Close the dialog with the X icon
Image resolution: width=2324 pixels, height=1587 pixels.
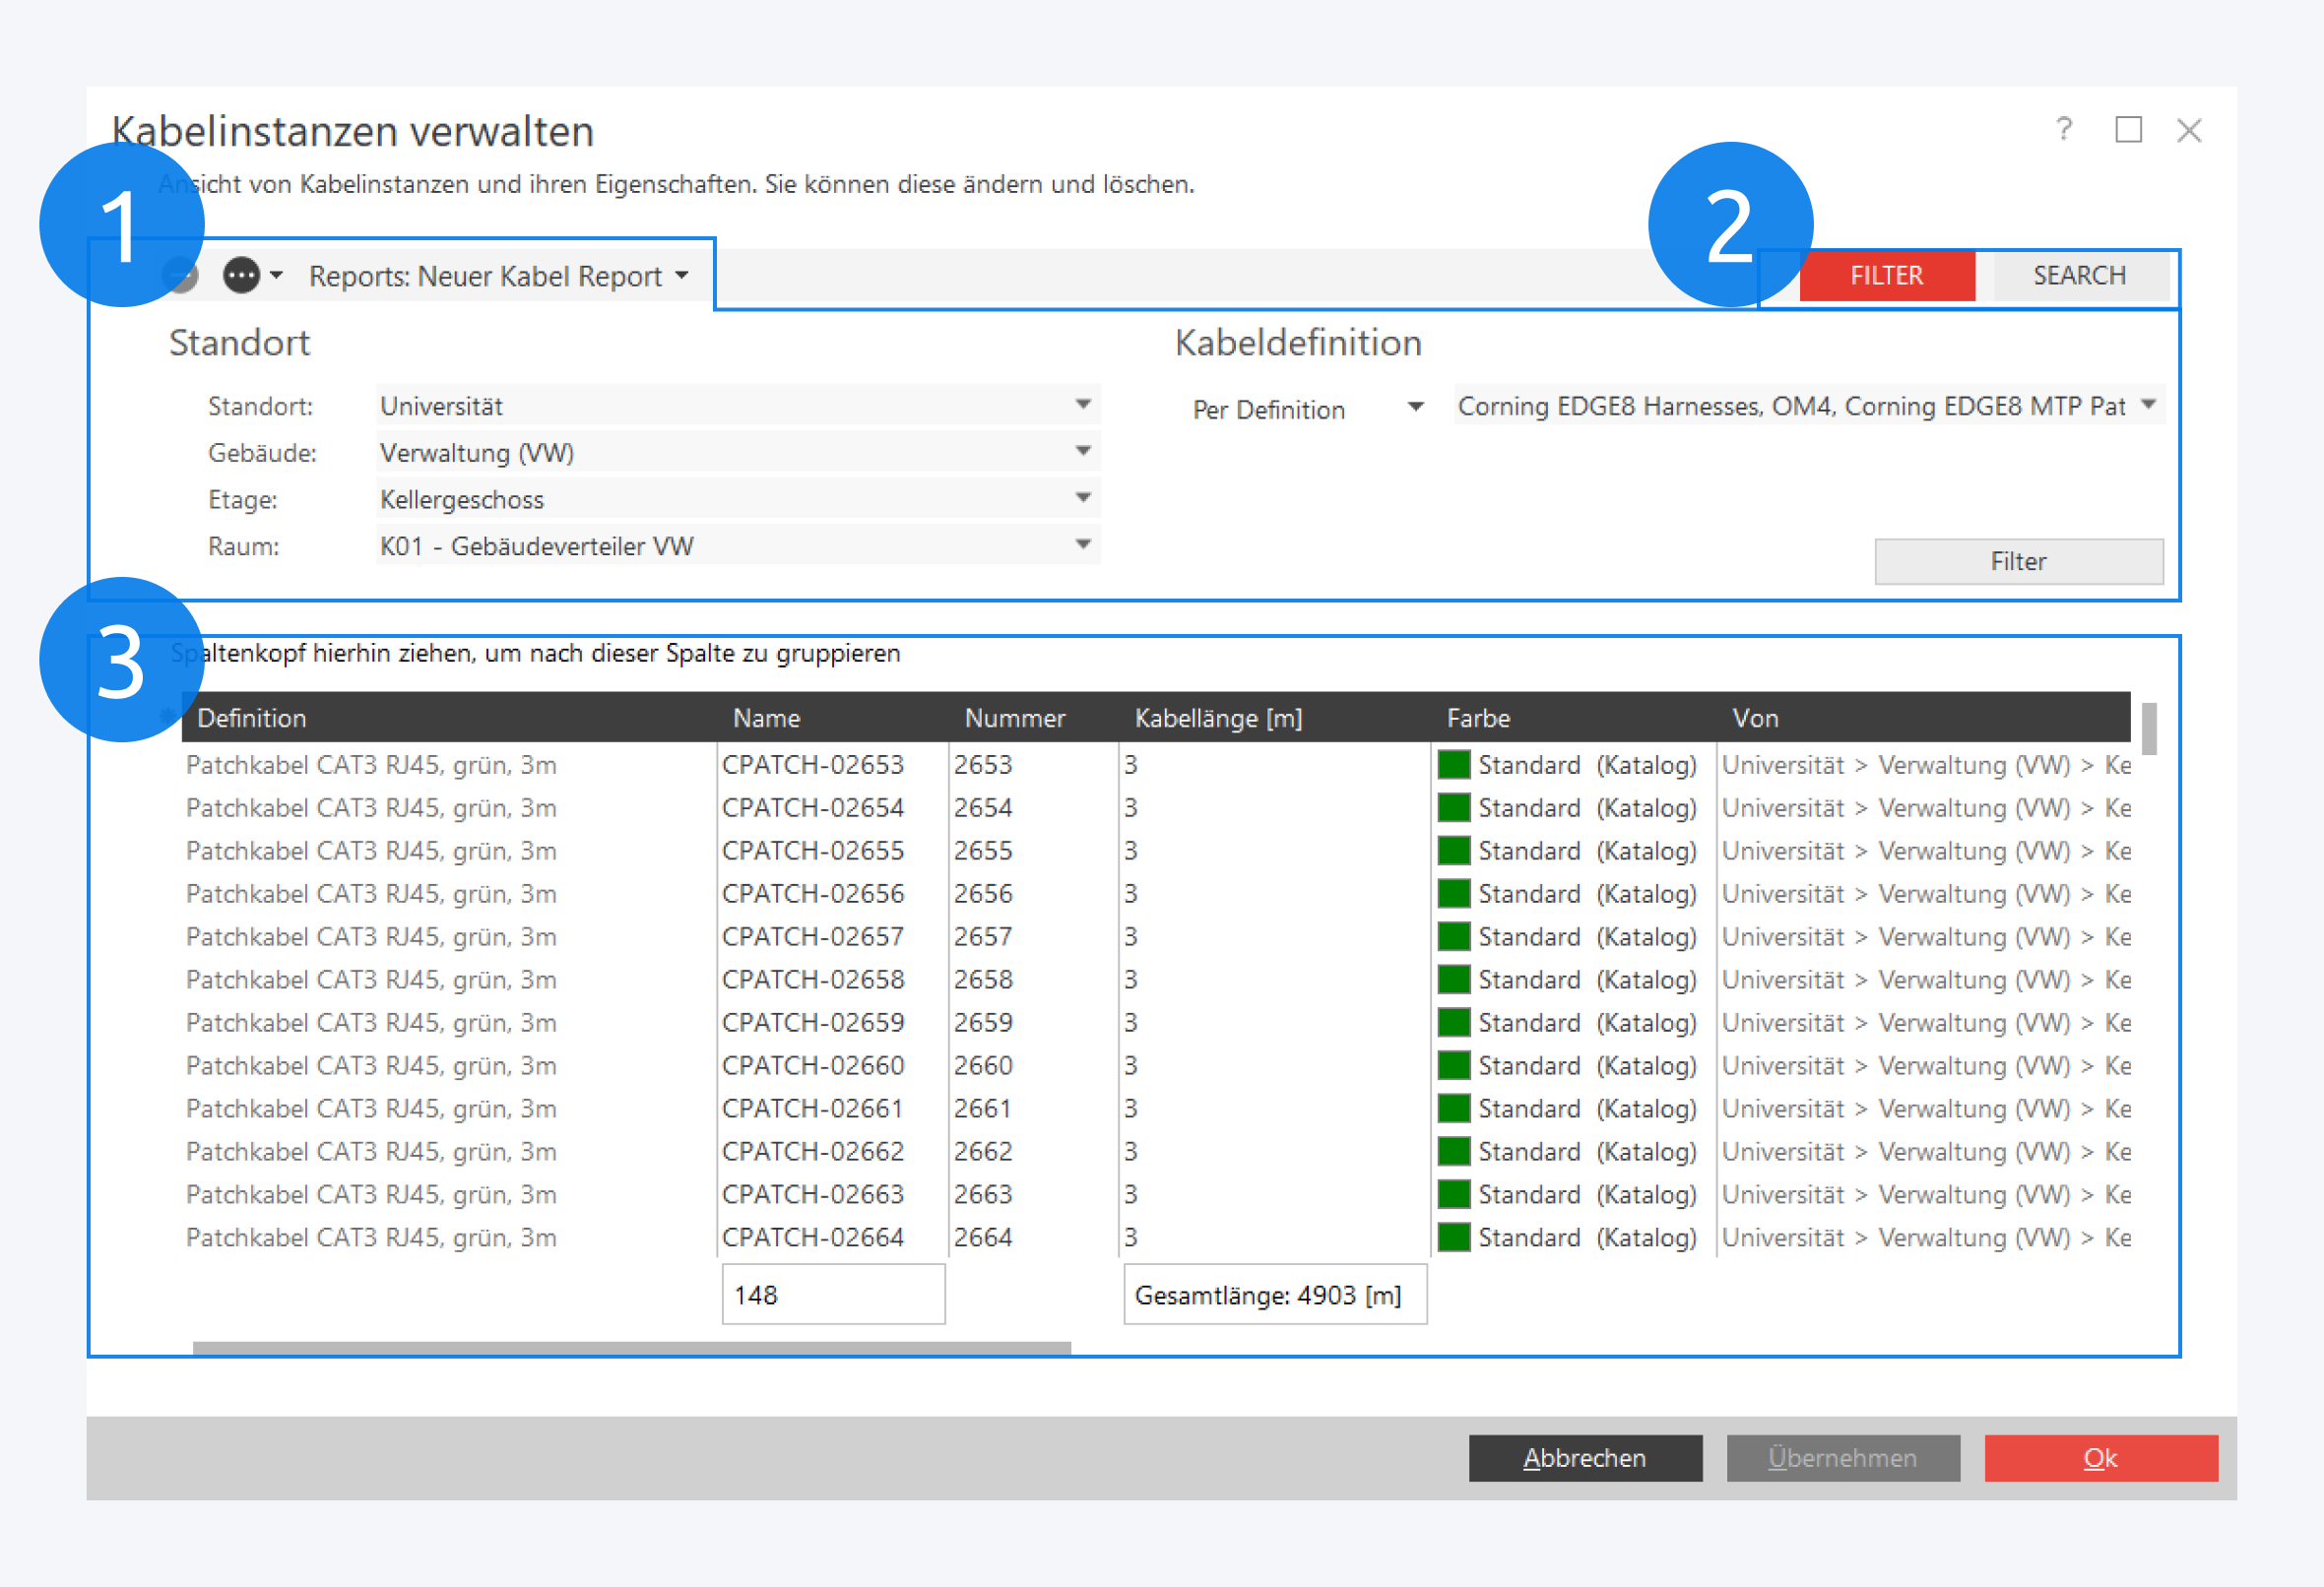[2189, 130]
